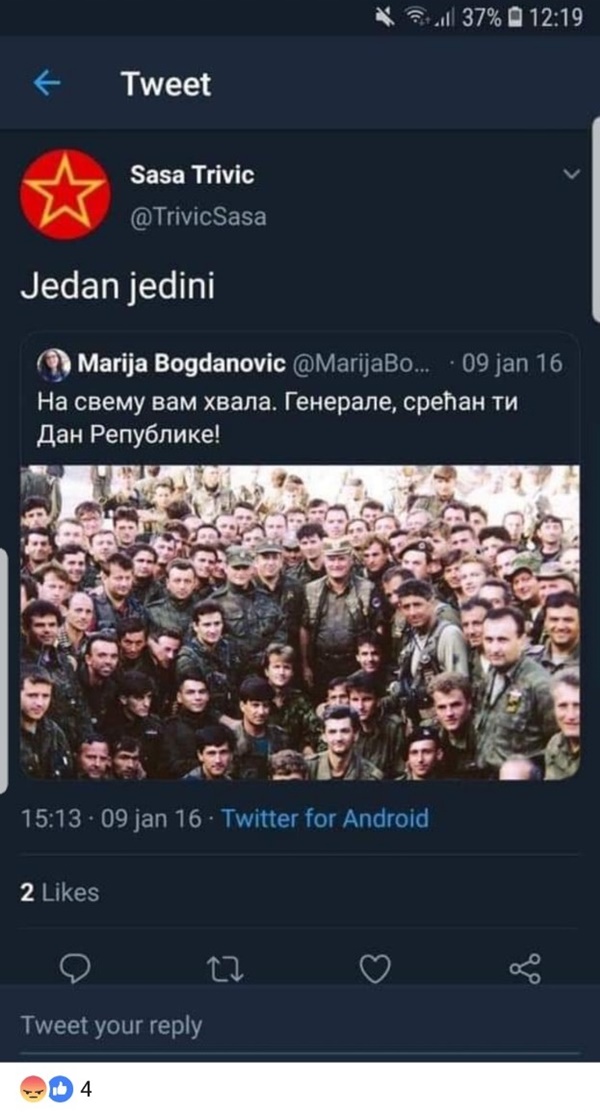Viewport: 600px width, 1112px height.
Task: View the quoted group photo of soldiers
Action: coord(299,623)
